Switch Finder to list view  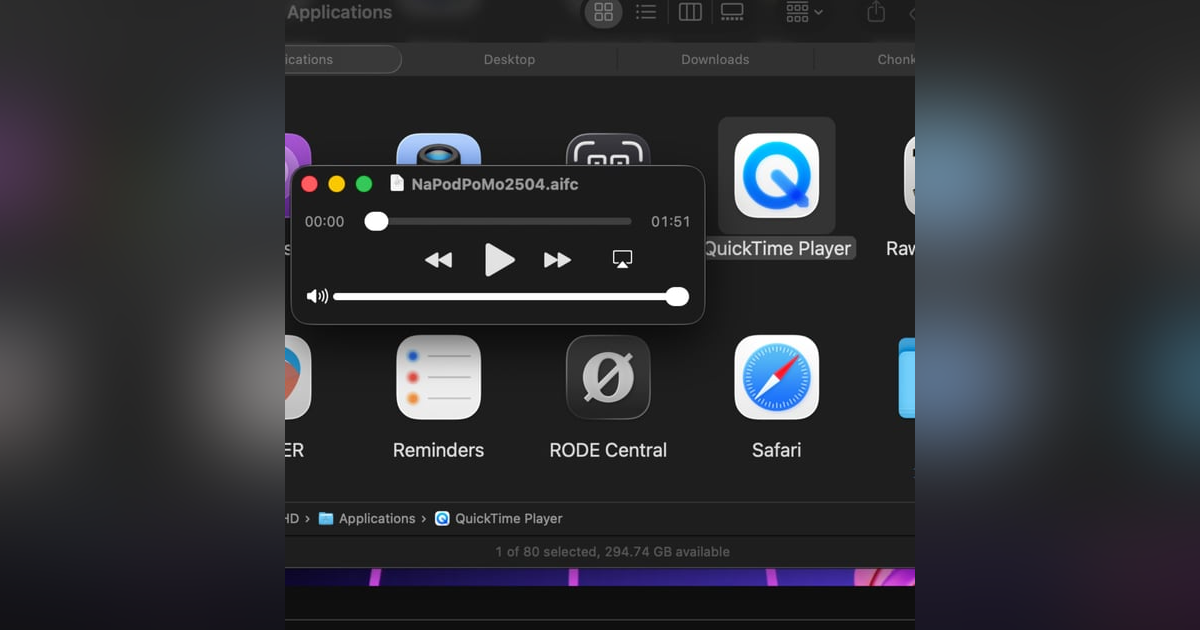coord(646,13)
